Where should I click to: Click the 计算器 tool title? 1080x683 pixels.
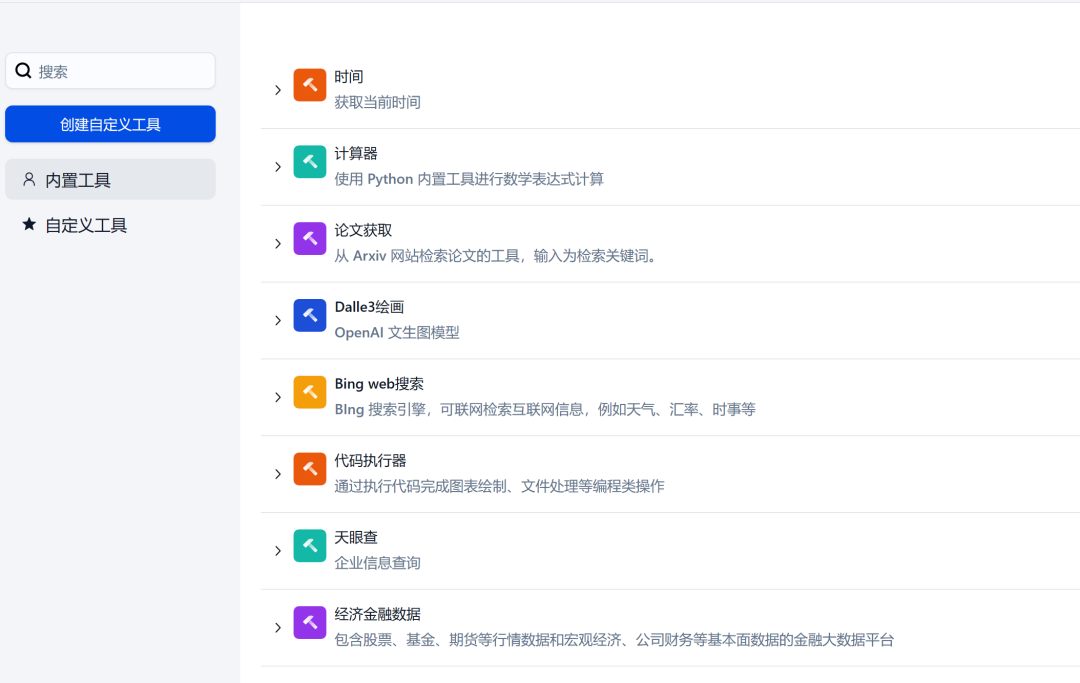pos(356,154)
